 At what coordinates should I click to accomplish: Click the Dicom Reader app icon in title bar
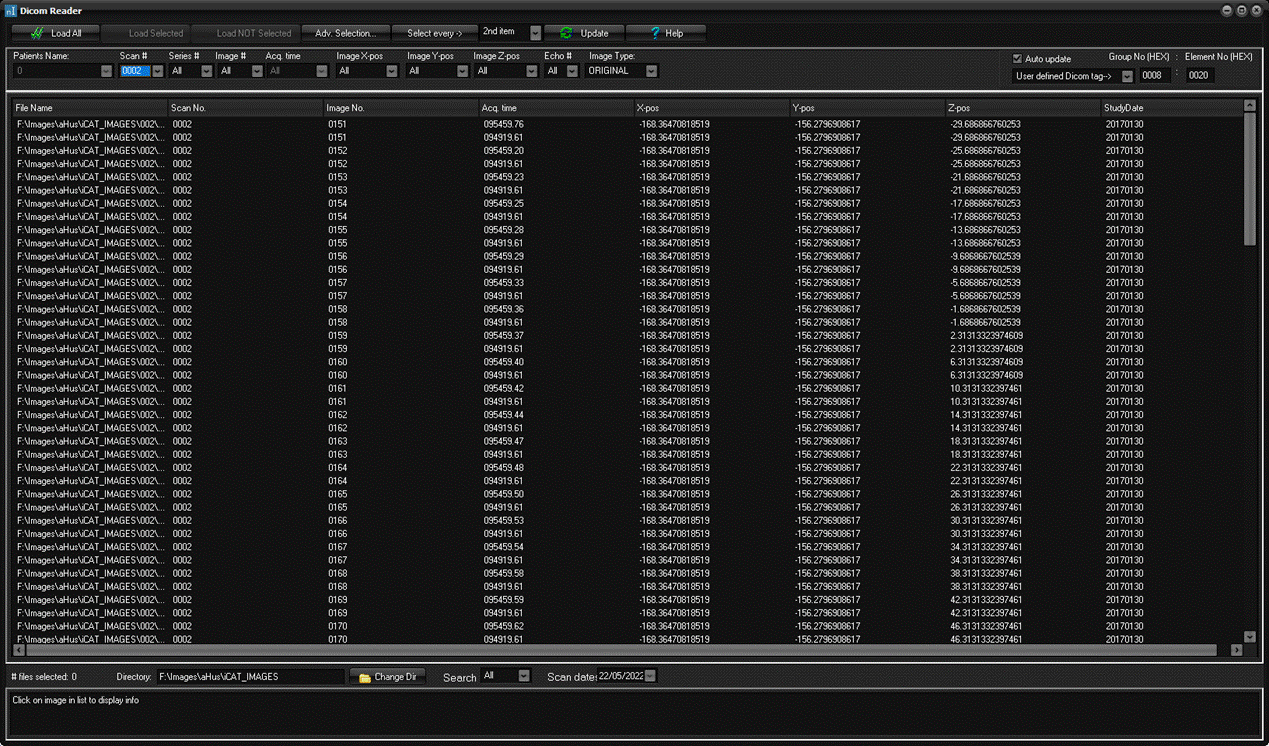coord(11,10)
